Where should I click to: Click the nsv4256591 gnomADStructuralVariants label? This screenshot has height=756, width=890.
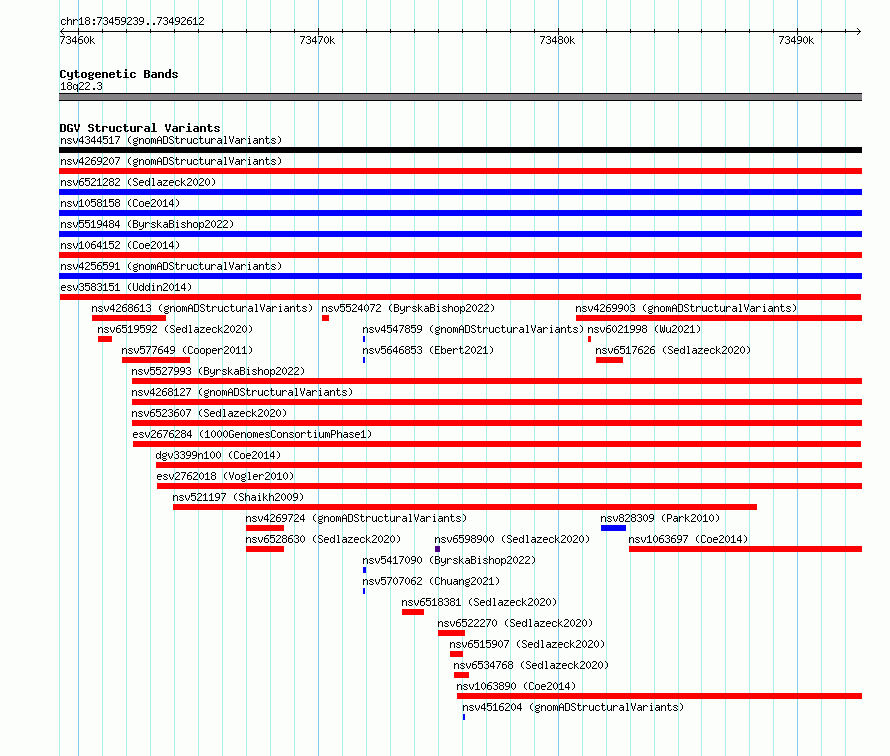click(171, 266)
